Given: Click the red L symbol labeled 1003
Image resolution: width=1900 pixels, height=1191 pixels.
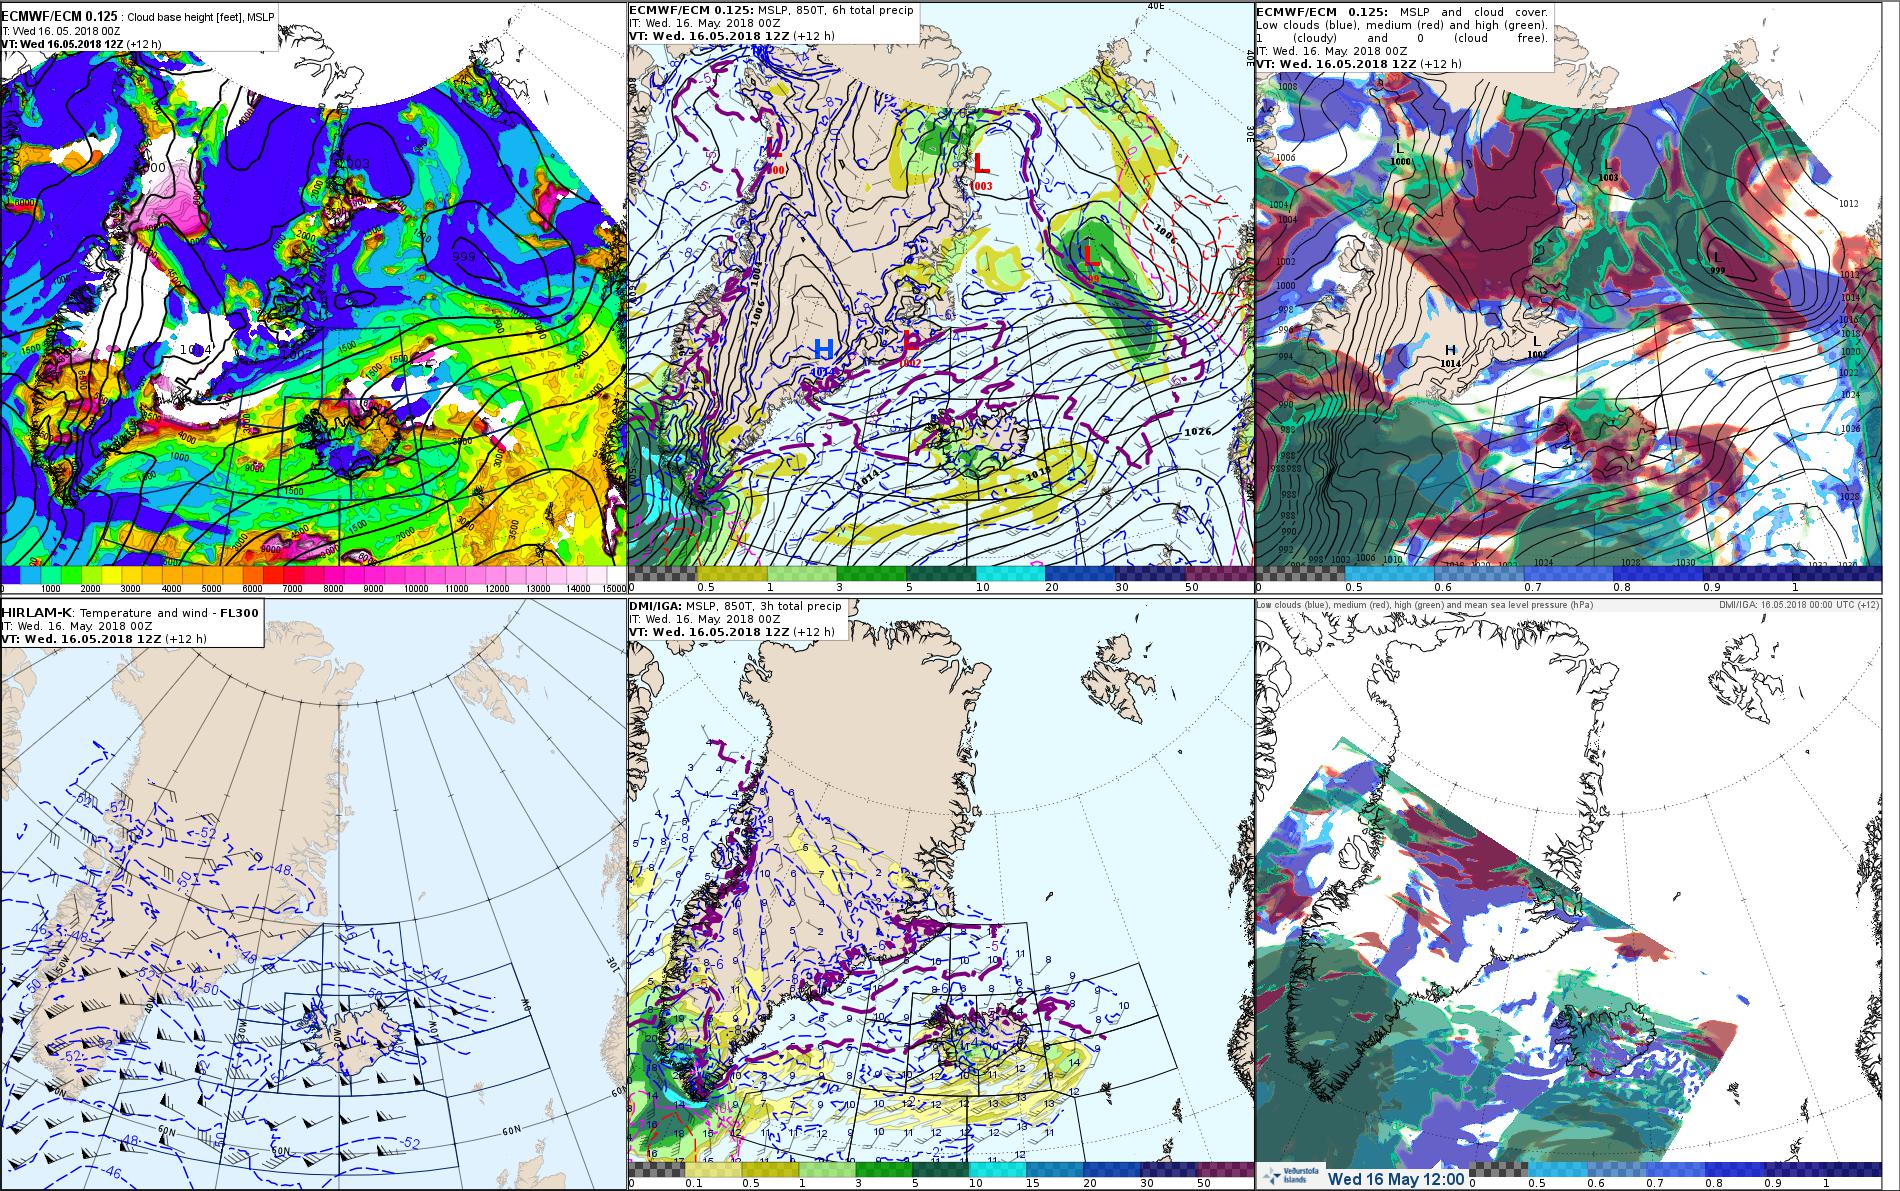Looking at the screenshot, I should pos(982,165).
